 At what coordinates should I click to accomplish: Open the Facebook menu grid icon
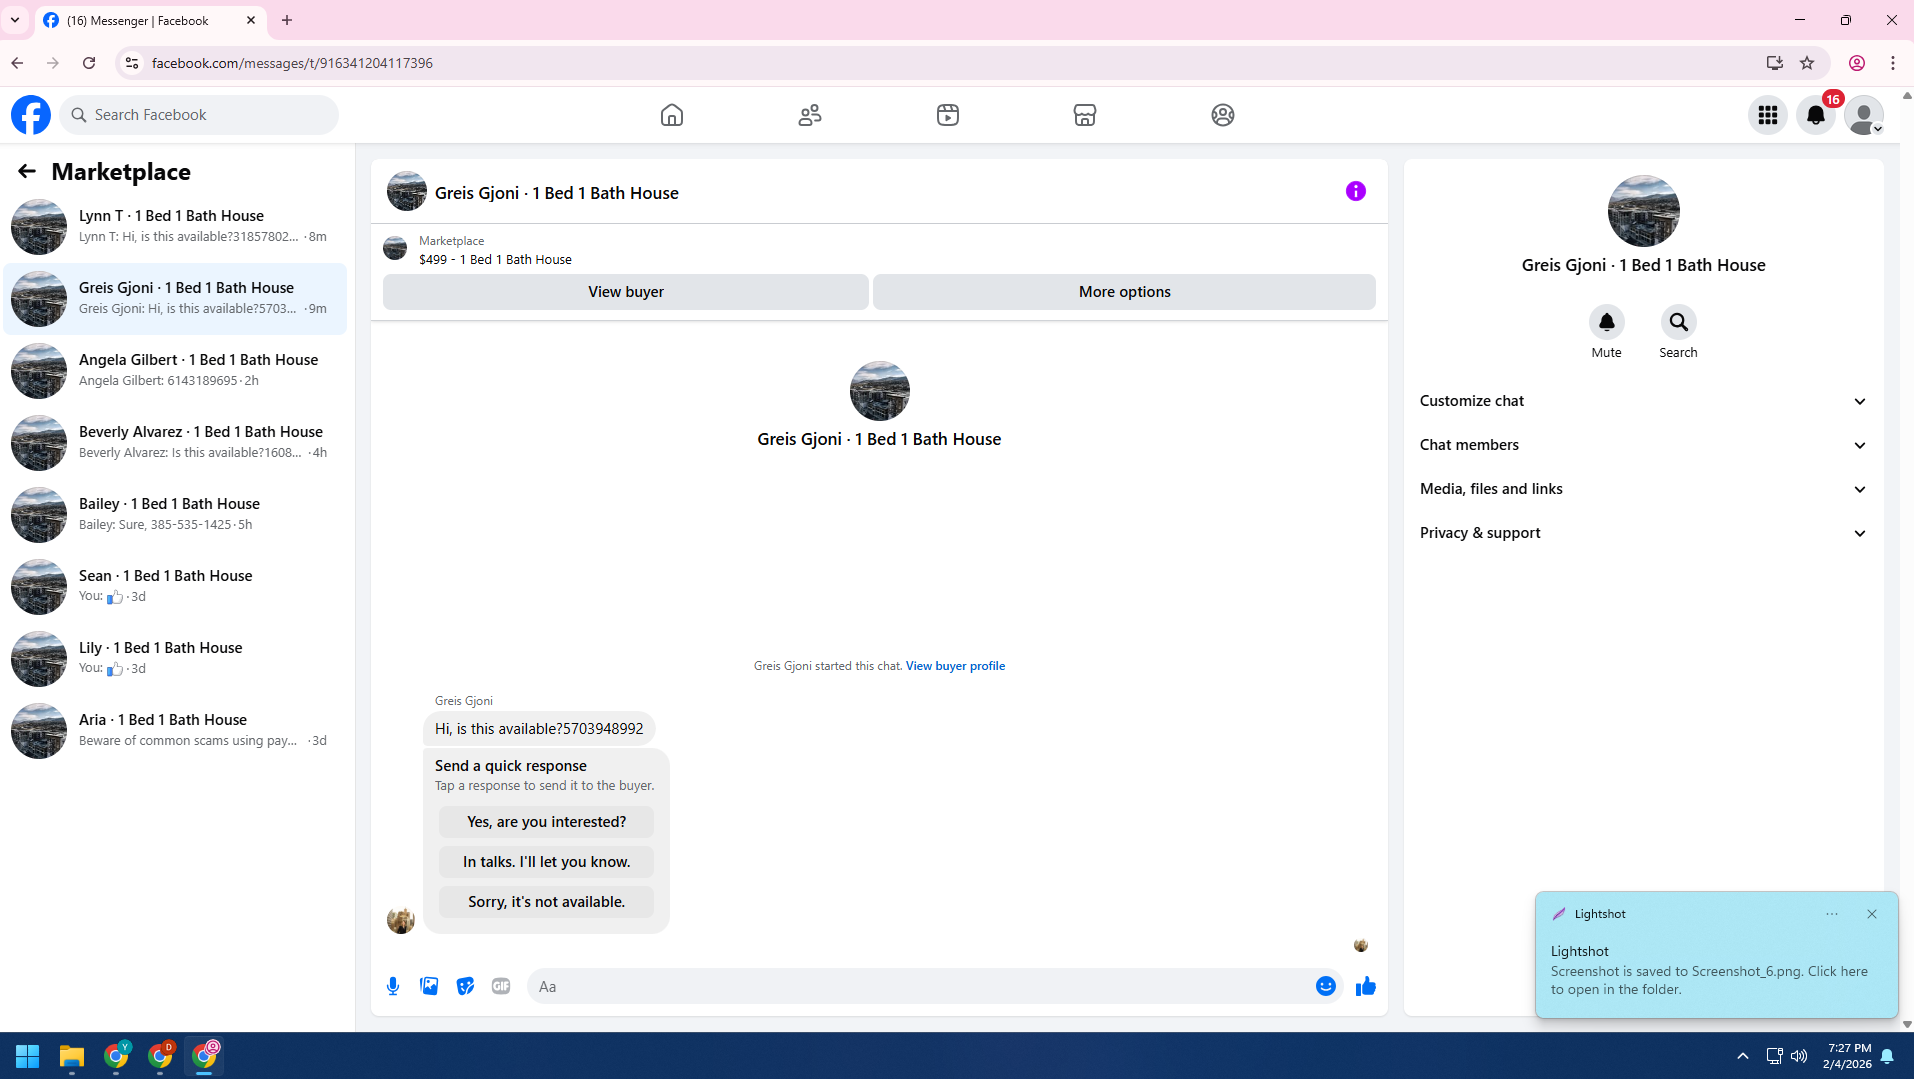(x=1768, y=115)
